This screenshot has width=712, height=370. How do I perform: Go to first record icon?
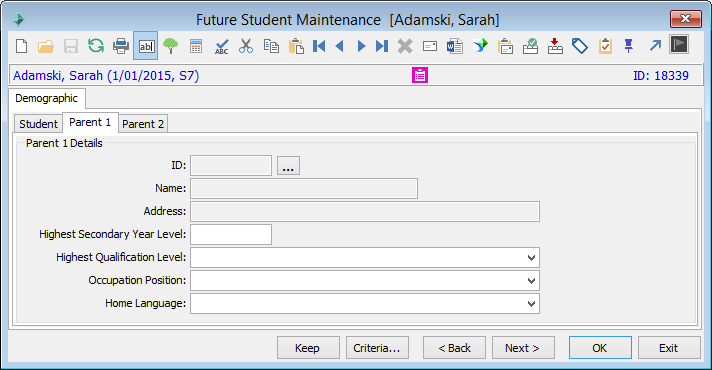tap(319, 46)
